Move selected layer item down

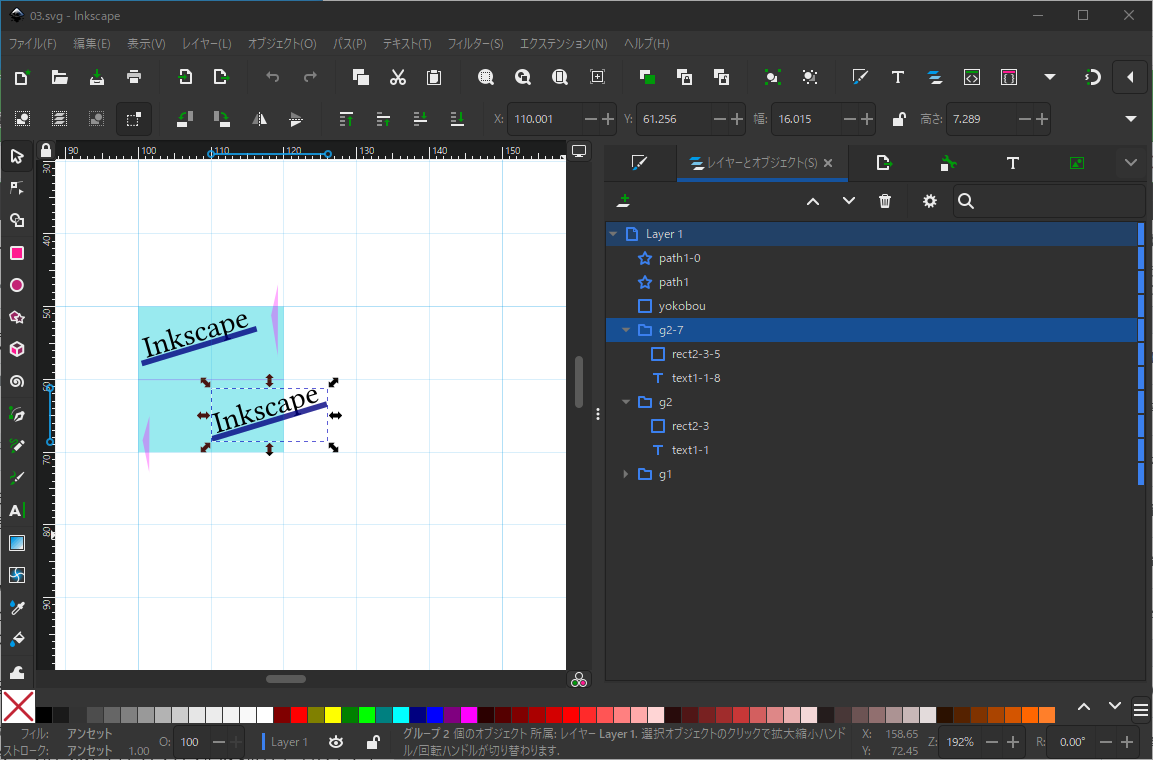coord(849,201)
